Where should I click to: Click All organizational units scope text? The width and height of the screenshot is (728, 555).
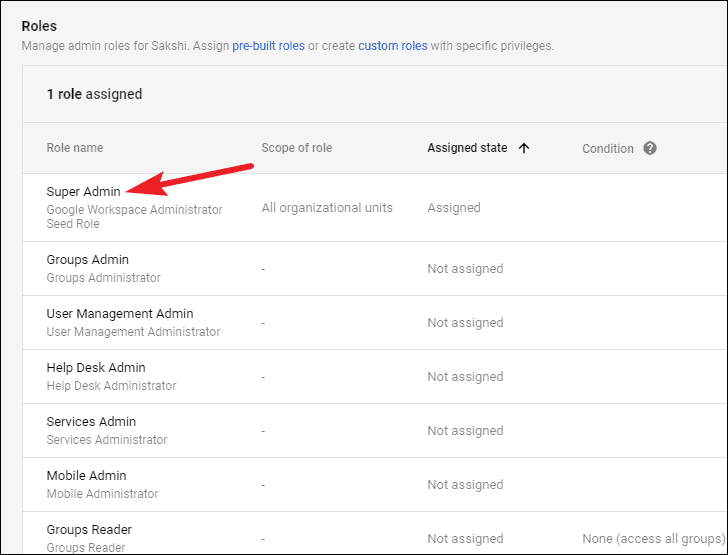pyautogui.click(x=327, y=208)
